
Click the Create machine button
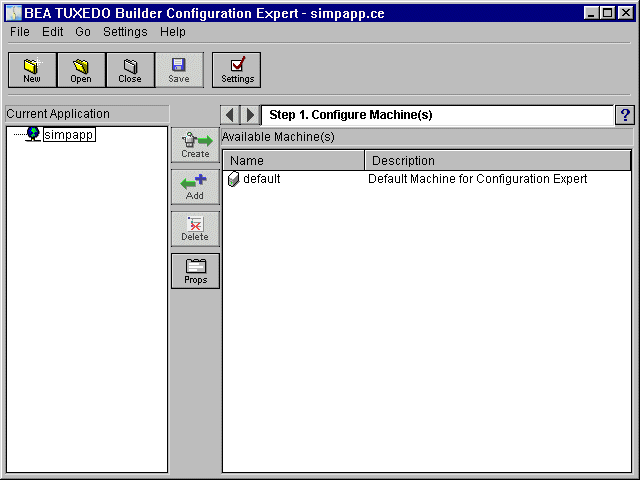pyautogui.click(x=196, y=145)
